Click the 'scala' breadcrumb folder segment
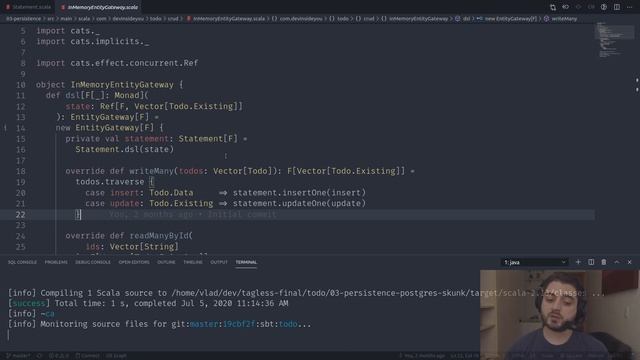 click(84, 18)
